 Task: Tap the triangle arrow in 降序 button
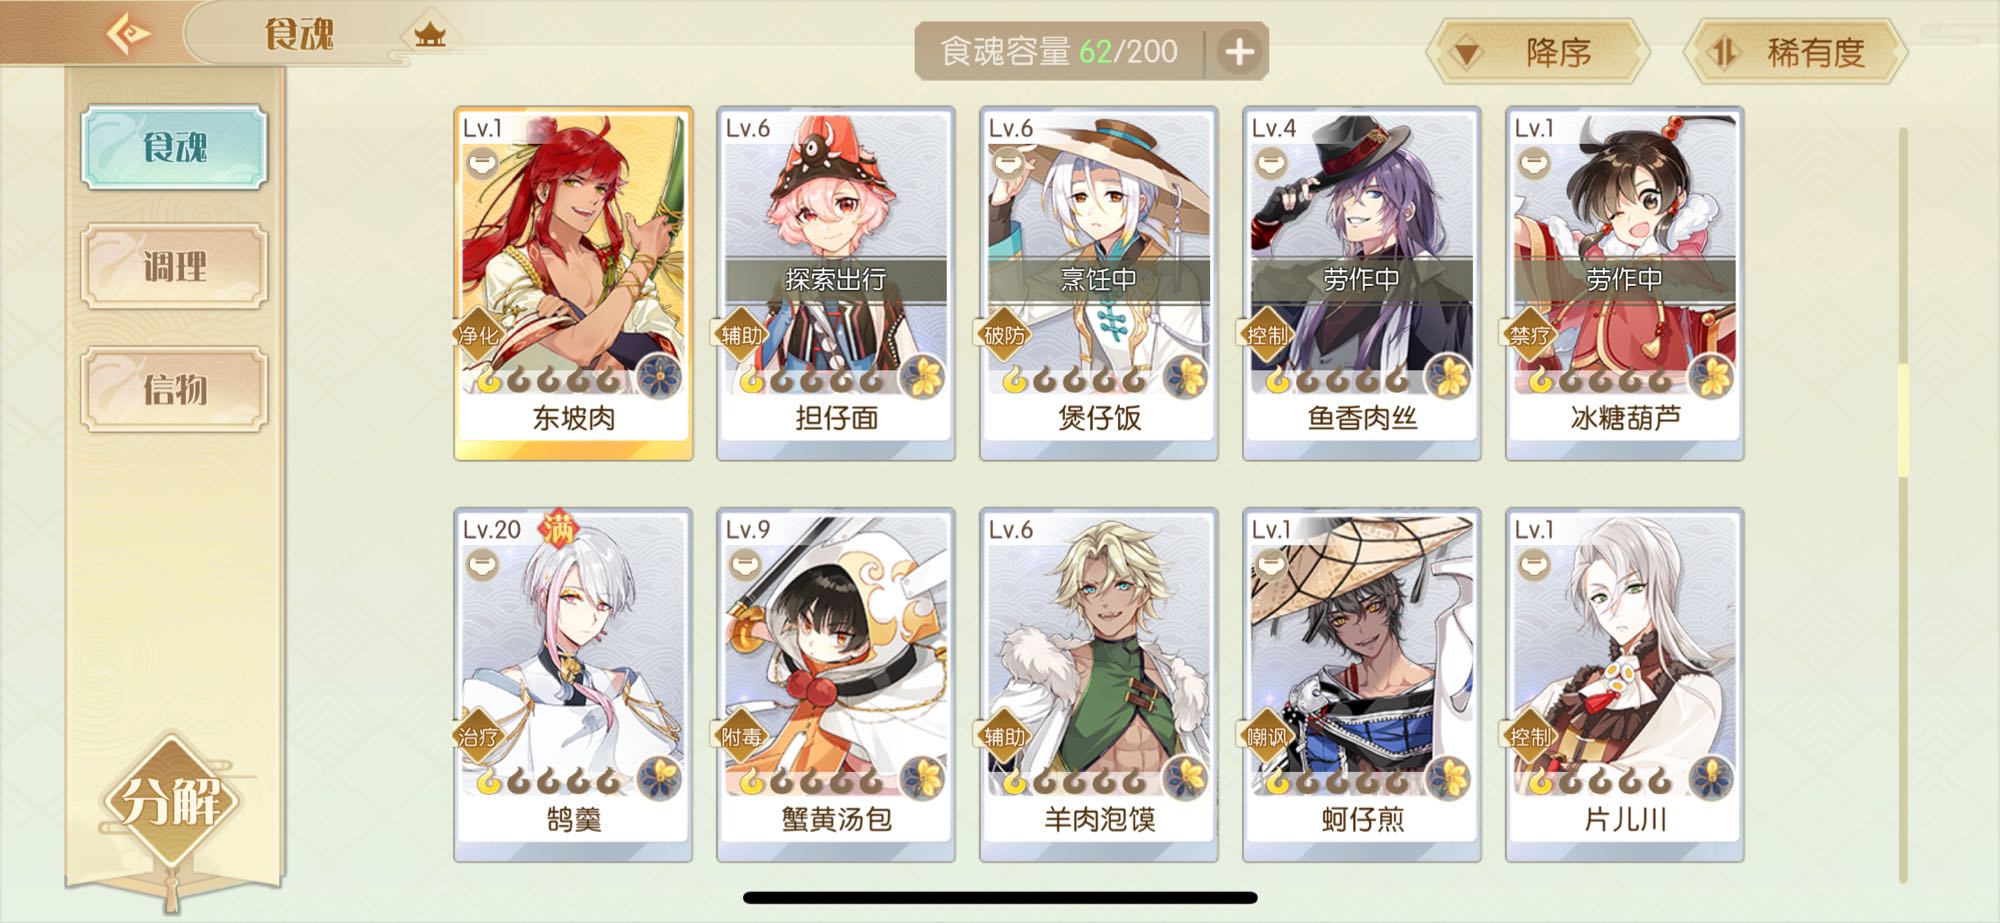coord(1466,52)
